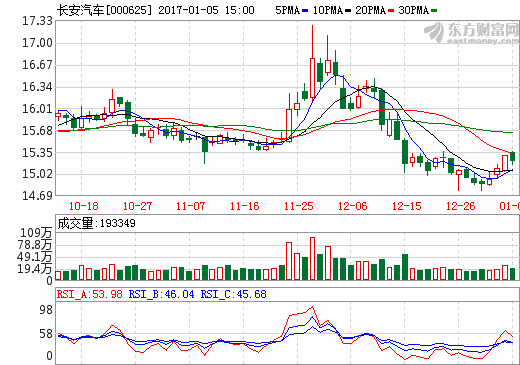Click the 16.67 price axis label
Viewport: 520px width, 365px height.
point(37,65)
